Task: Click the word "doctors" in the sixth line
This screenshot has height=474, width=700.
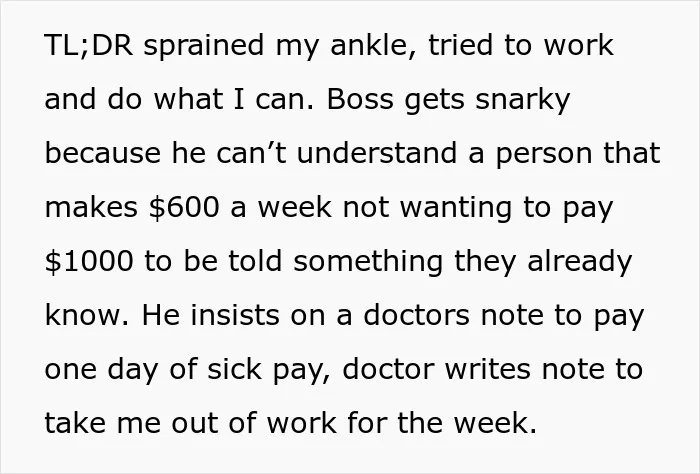Action: [x=417, y=316]
